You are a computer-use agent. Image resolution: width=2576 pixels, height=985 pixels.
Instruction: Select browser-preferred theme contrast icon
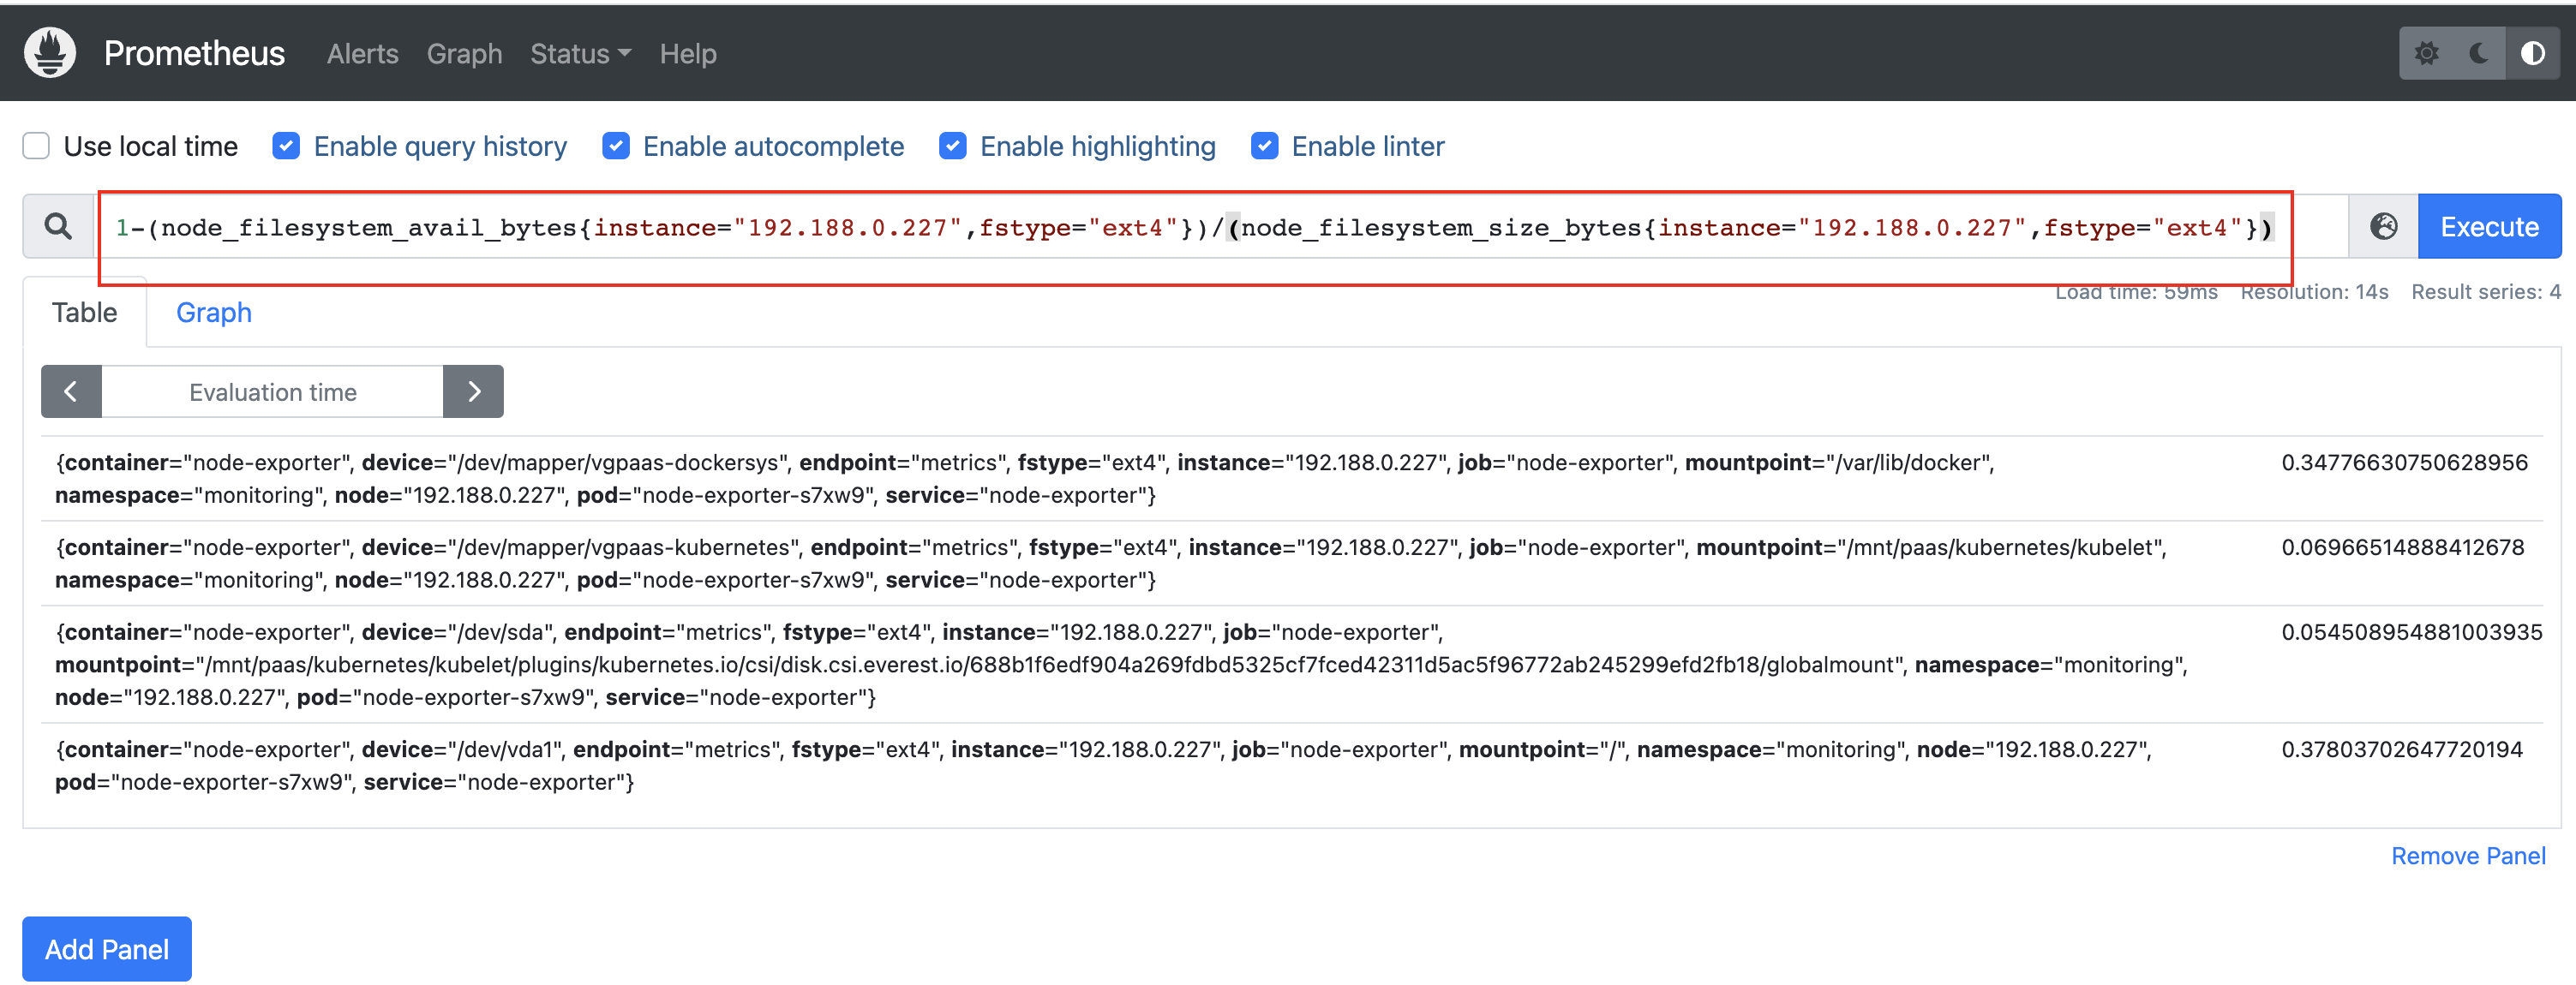point(2532,53)
